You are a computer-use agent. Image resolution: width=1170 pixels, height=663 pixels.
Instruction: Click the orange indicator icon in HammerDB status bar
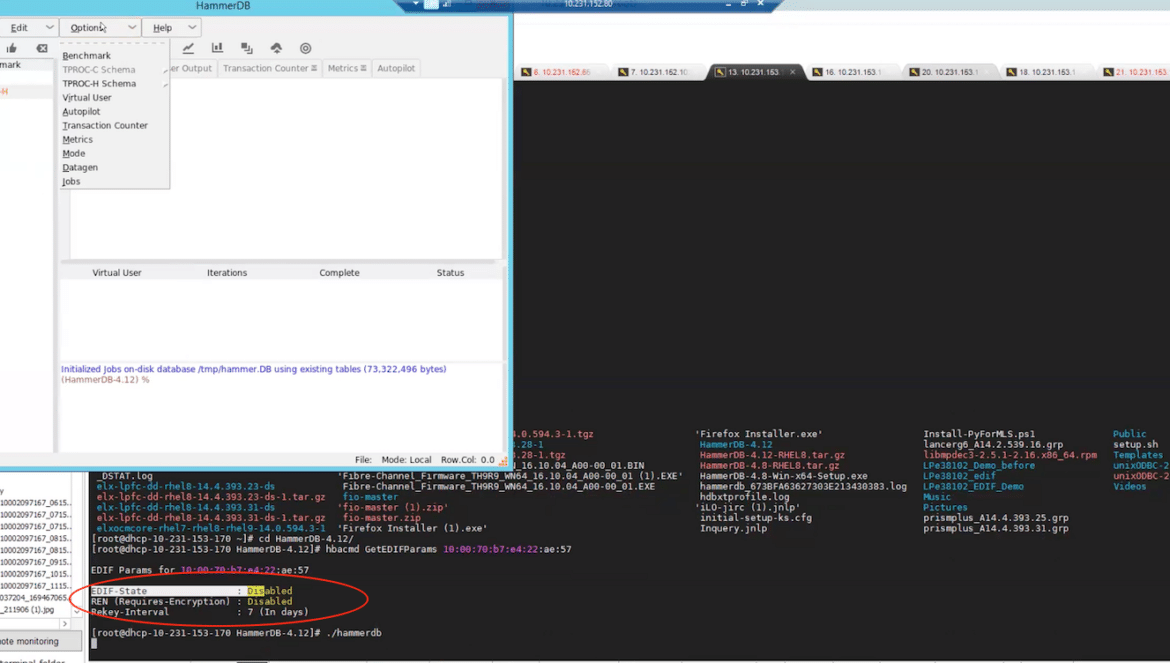pos(503,460)
